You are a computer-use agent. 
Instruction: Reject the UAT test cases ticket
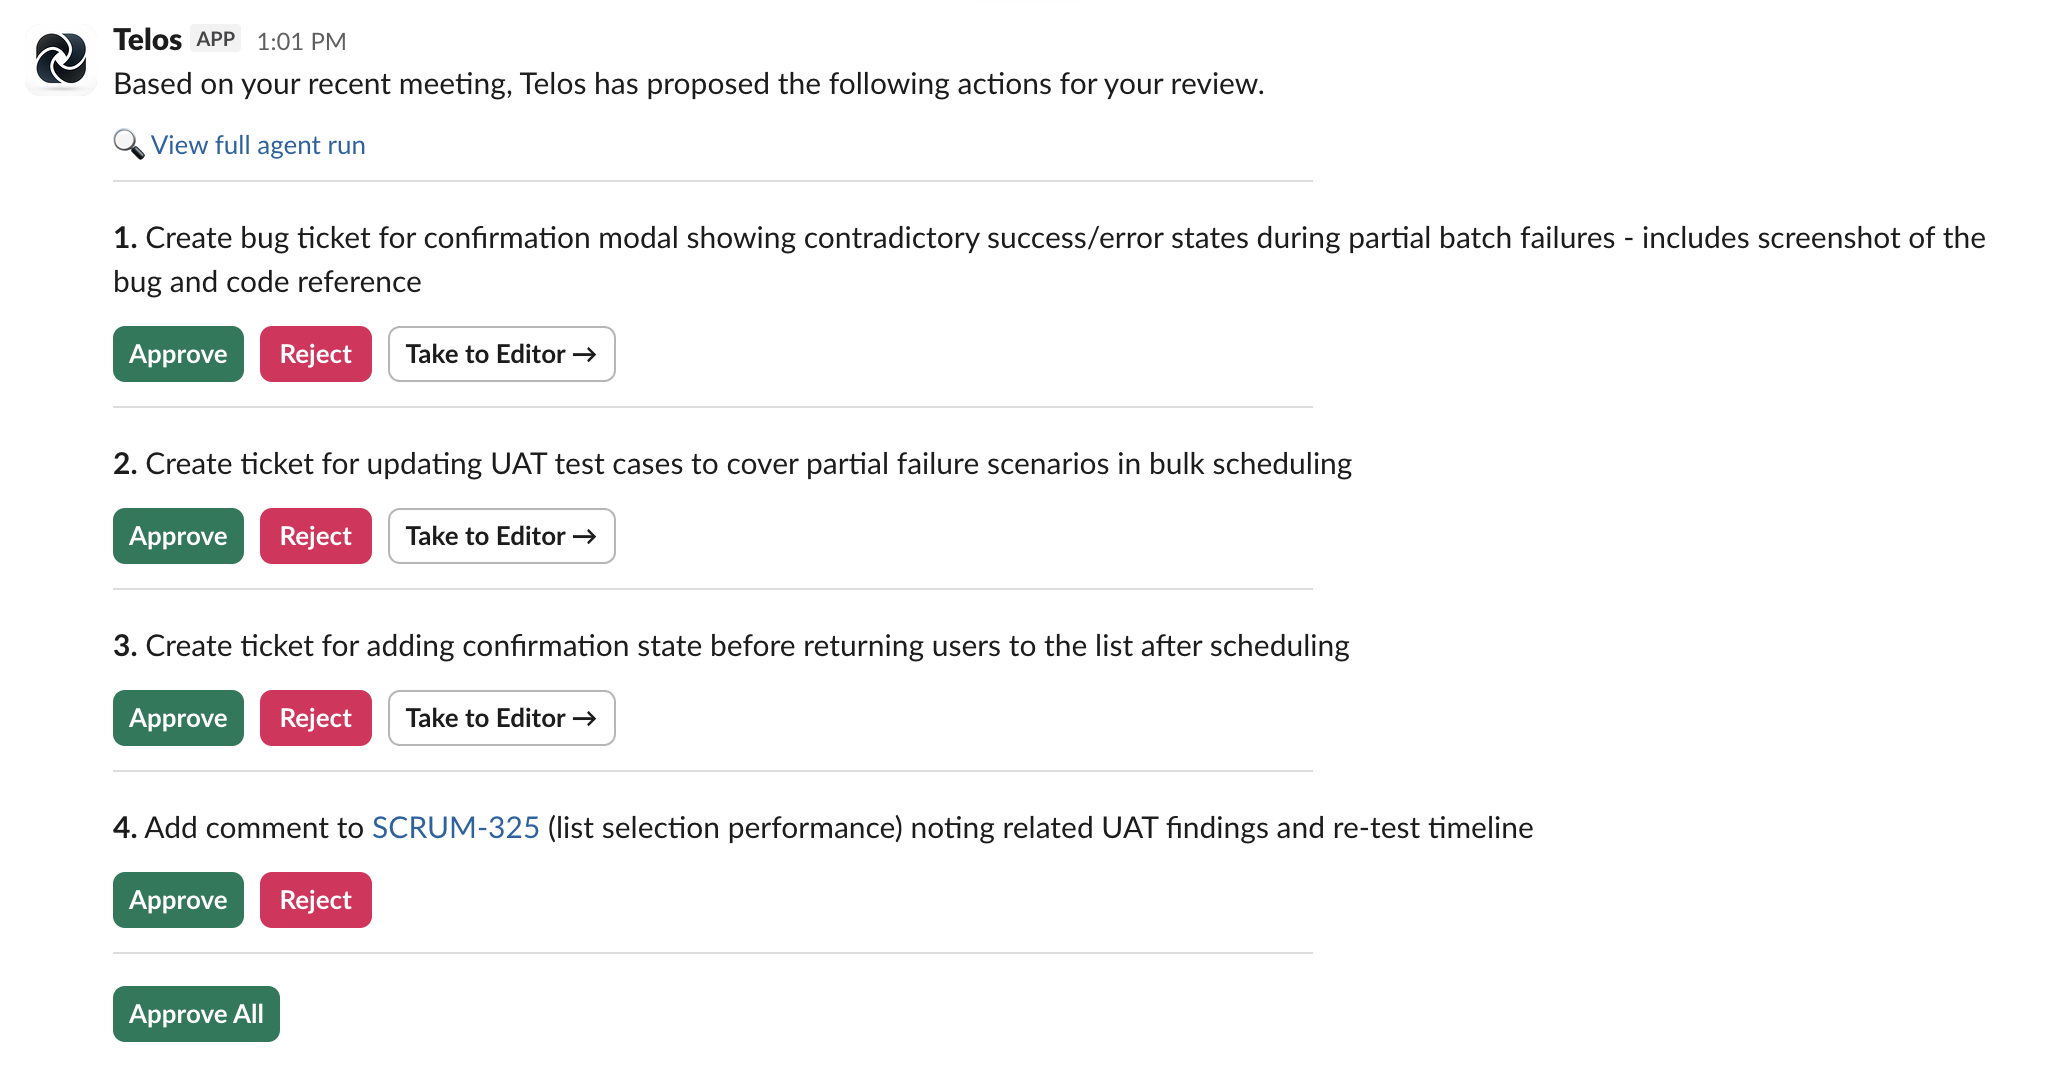click(x=315, y=536)
